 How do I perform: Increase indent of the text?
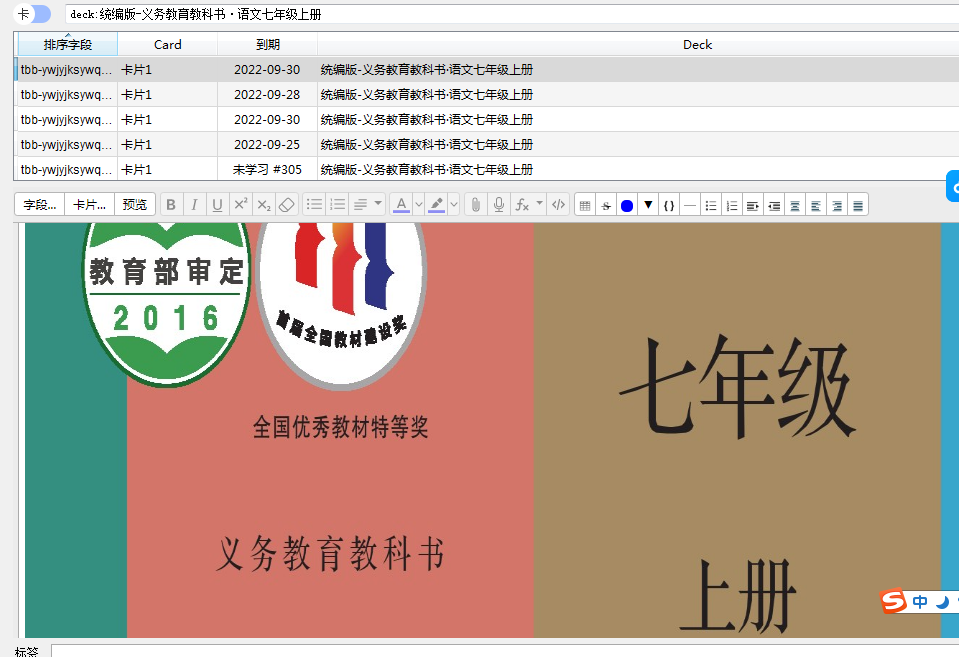(753, 206)
